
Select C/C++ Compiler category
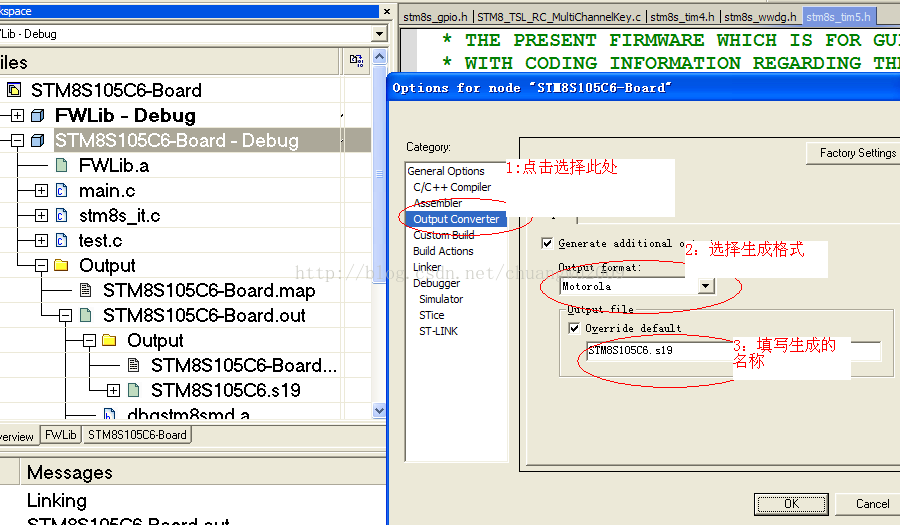pyautogui.click(x=452, y=187)
